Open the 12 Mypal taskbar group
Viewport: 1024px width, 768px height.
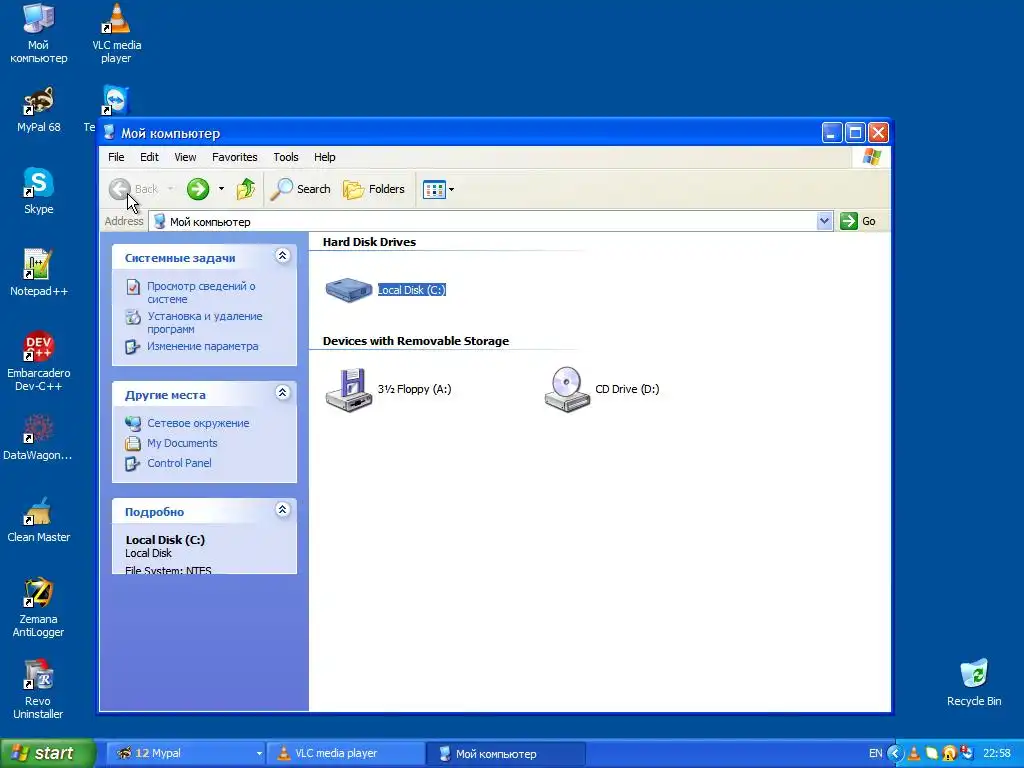click(x=185, y=753)
